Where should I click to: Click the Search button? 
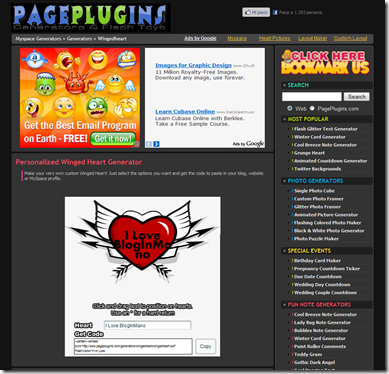[x=357, y=97]
